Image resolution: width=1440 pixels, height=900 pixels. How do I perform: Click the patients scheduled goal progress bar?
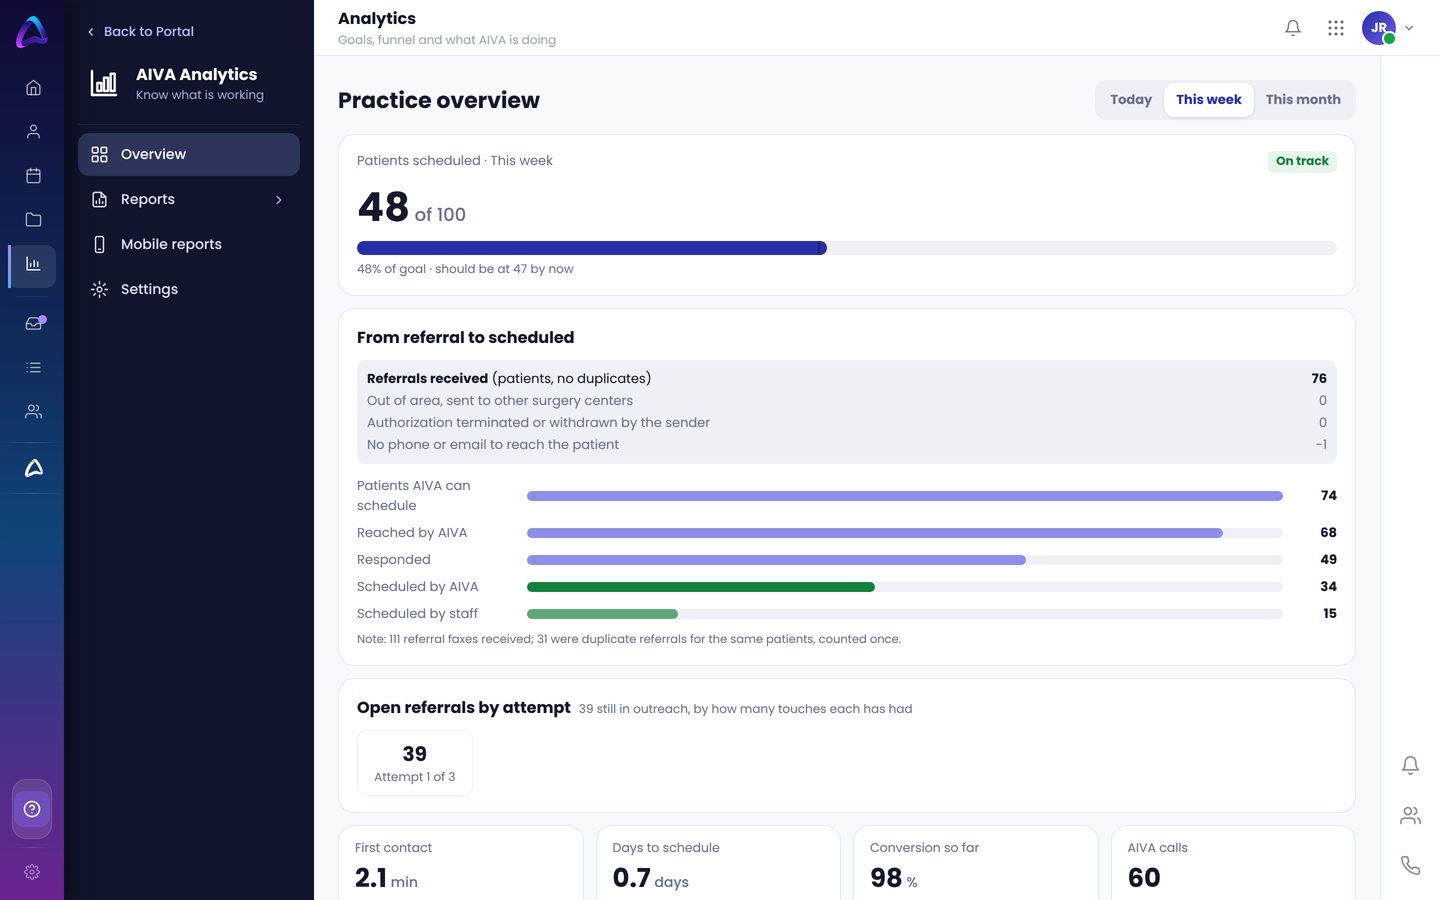point(847,248)
